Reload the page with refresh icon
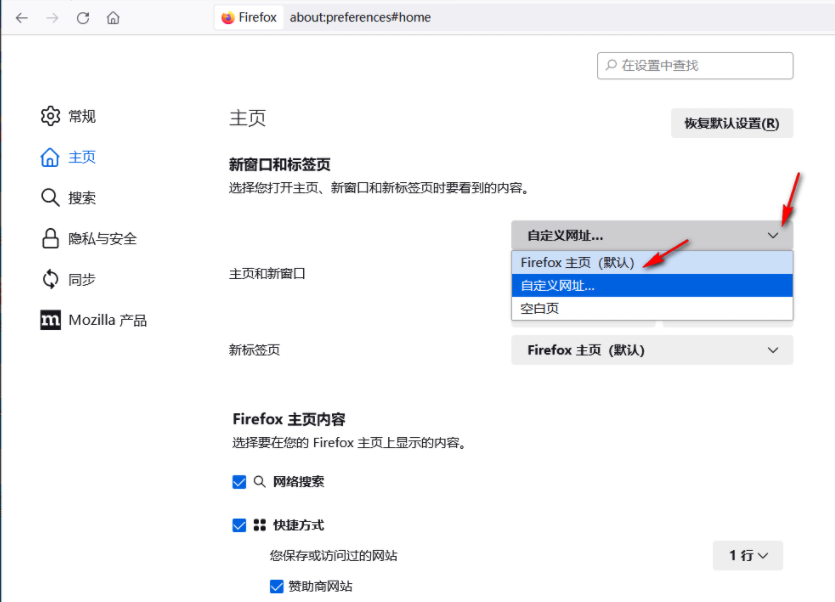Image resolution: width=835 pixels, height=602 pixels. (83, 18)
